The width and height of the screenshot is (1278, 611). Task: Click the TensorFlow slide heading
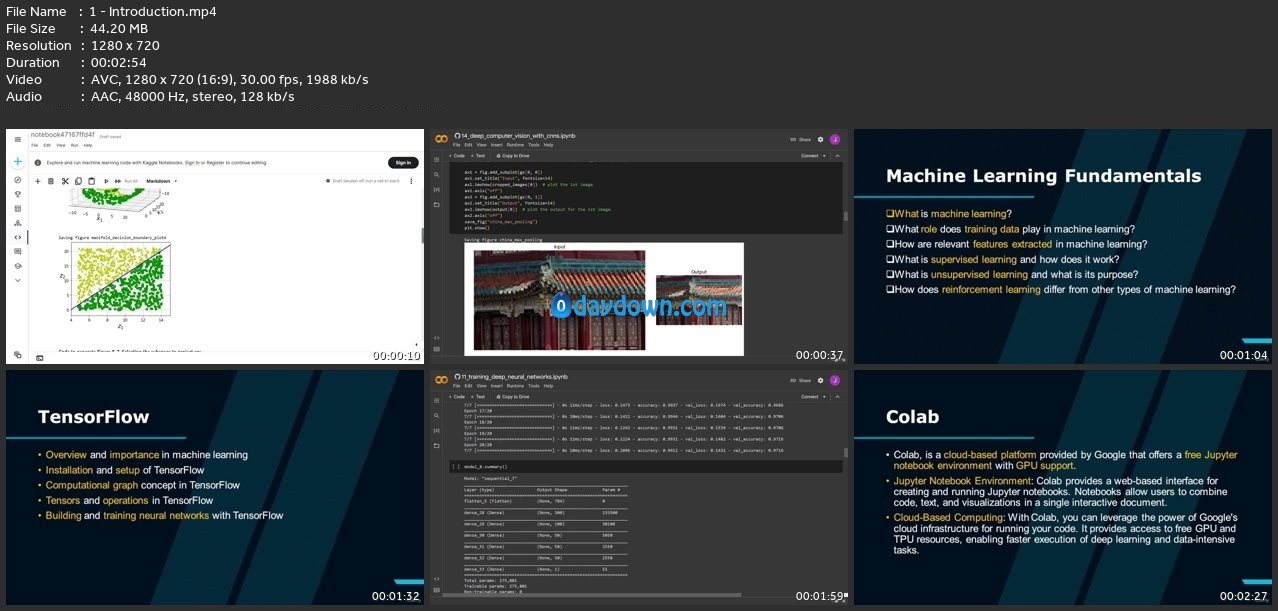point(93,416)
